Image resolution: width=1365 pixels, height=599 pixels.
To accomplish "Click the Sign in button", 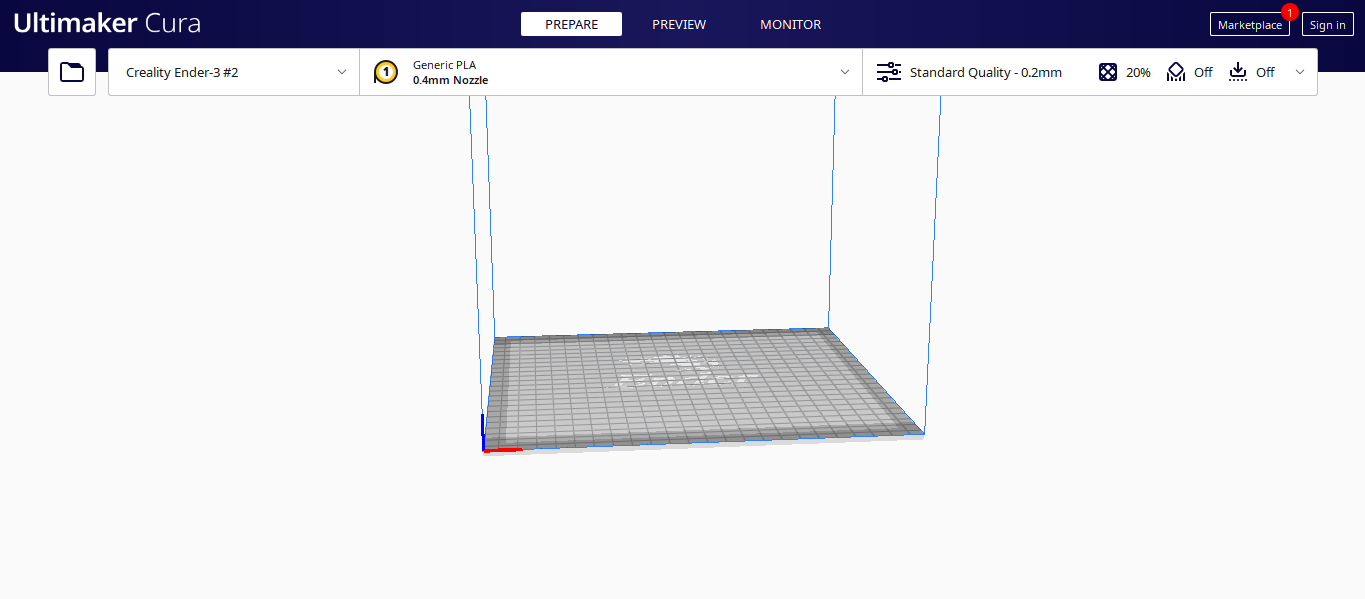I will 1327,25.
